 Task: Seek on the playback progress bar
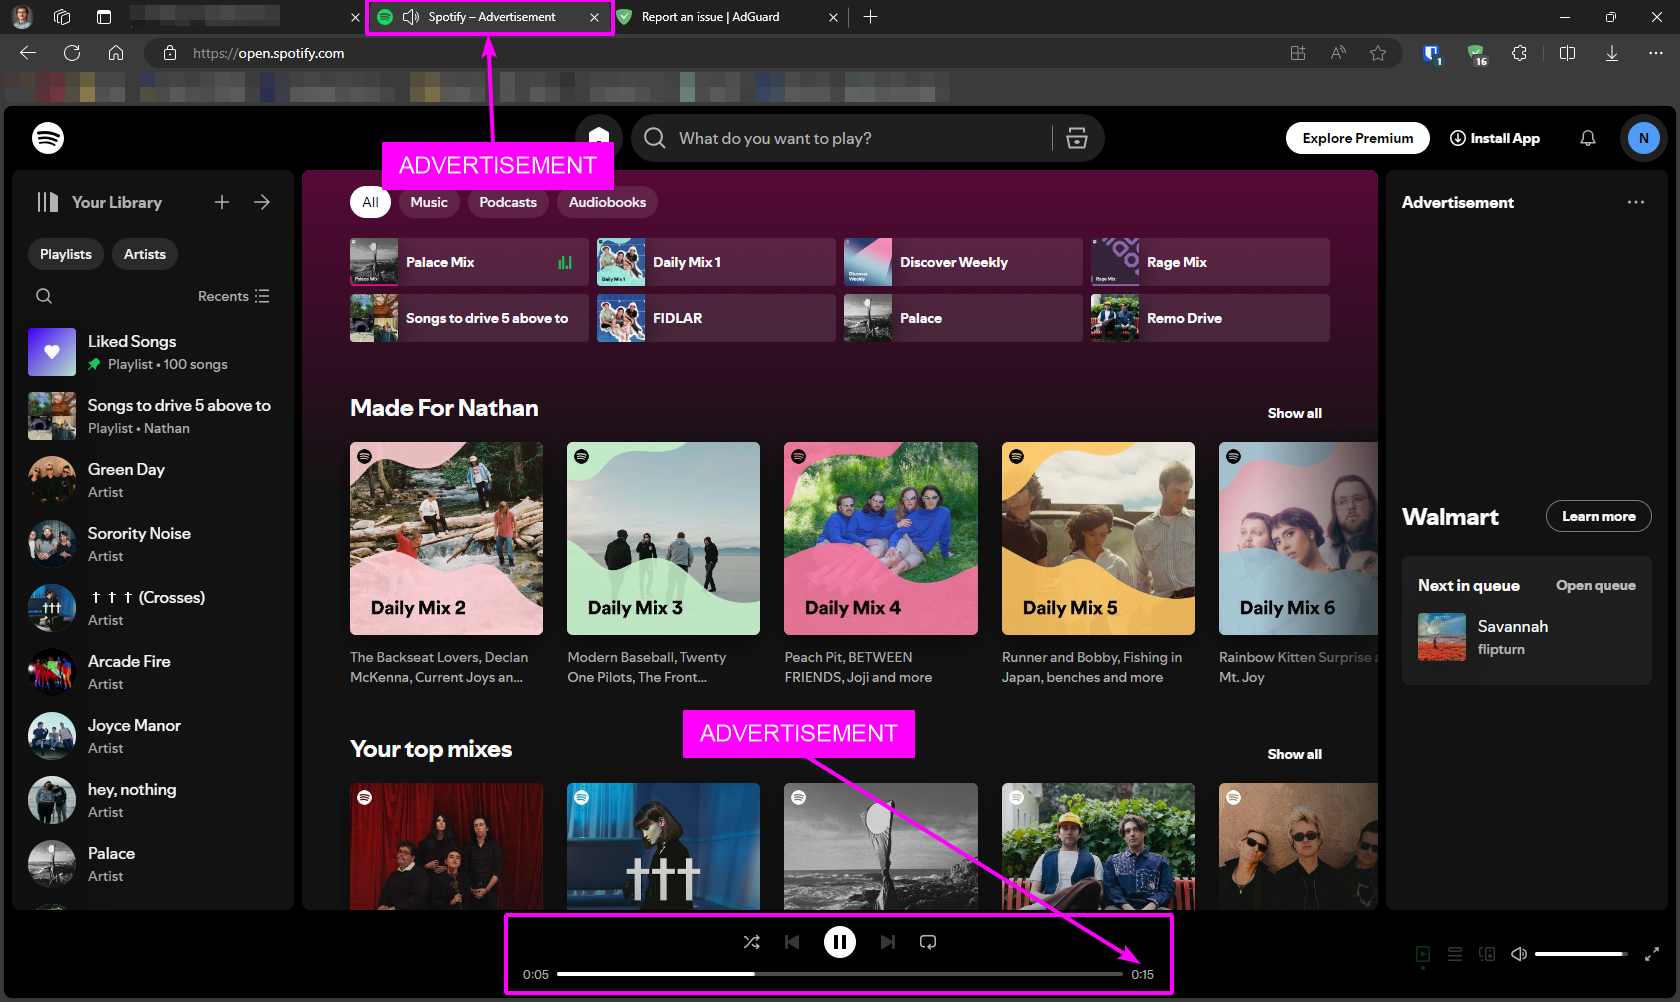point(839,974)
